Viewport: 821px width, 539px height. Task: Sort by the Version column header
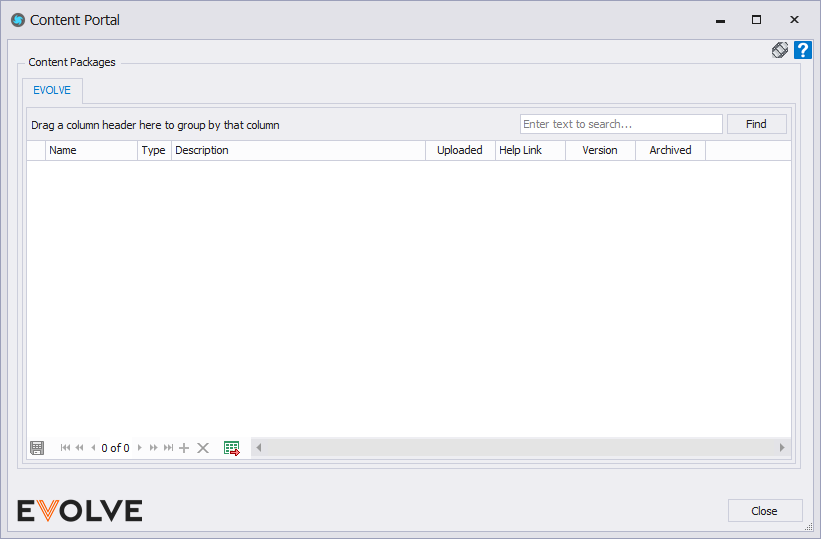click(x=601, y=150)
